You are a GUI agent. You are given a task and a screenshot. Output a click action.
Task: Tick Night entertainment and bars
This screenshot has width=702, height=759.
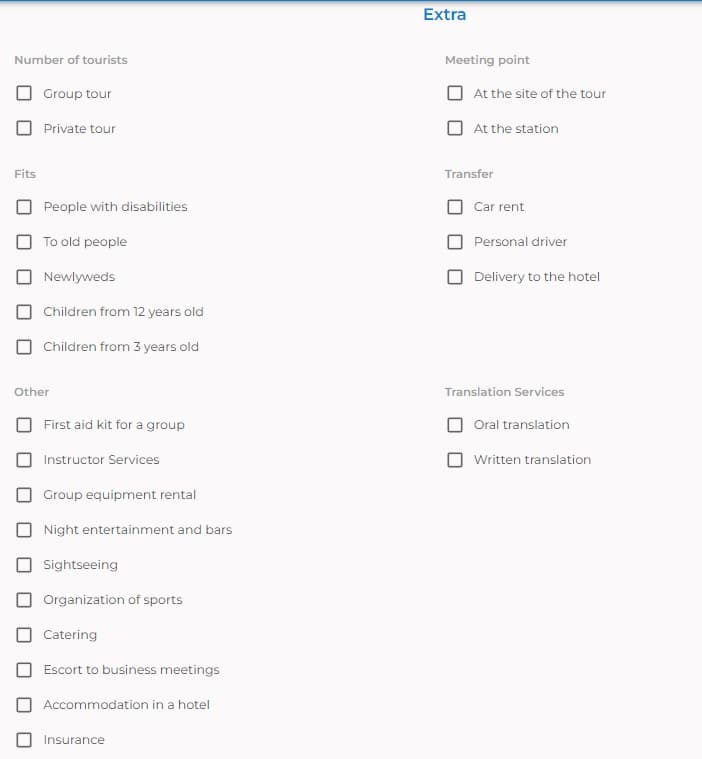point(24,530)
